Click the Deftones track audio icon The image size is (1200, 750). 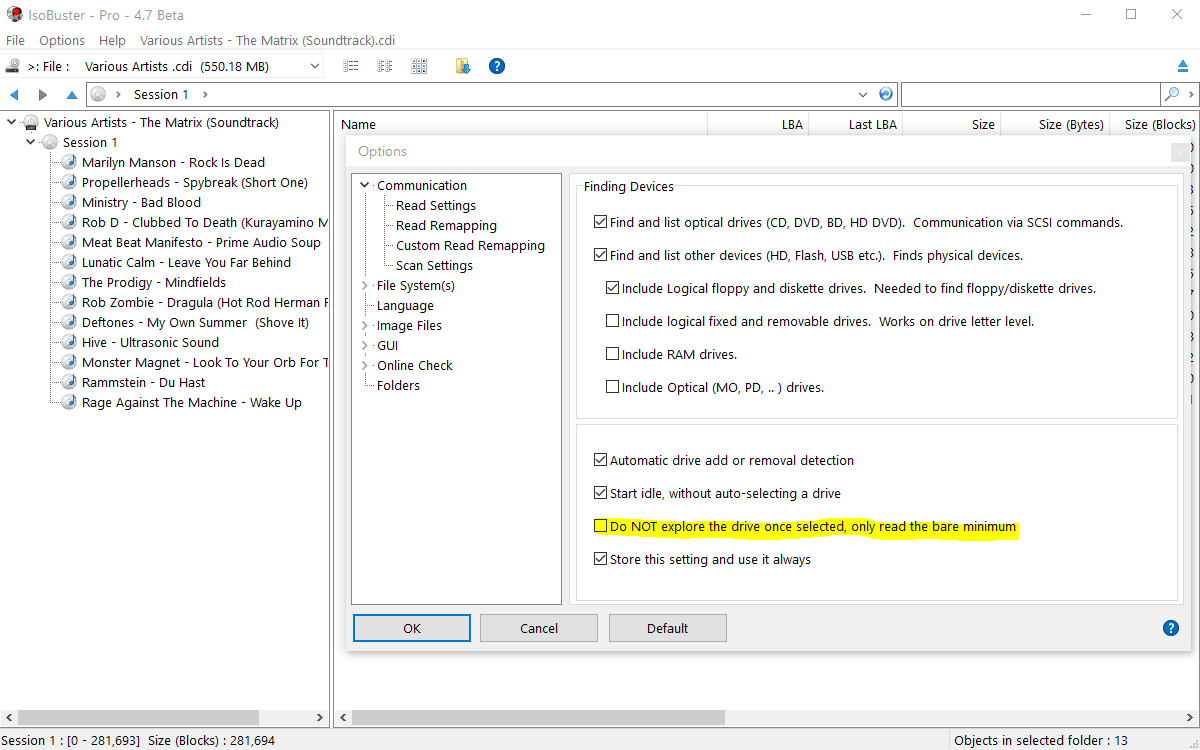click(x=69, y=322)
